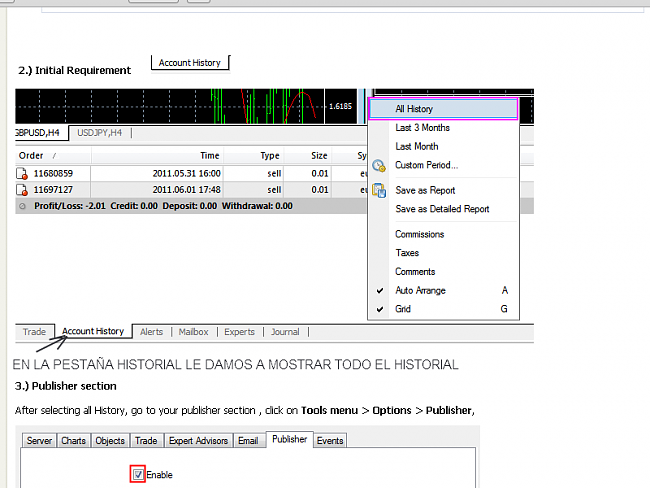
Task: Click the Account History label at top
Action: 190,63
